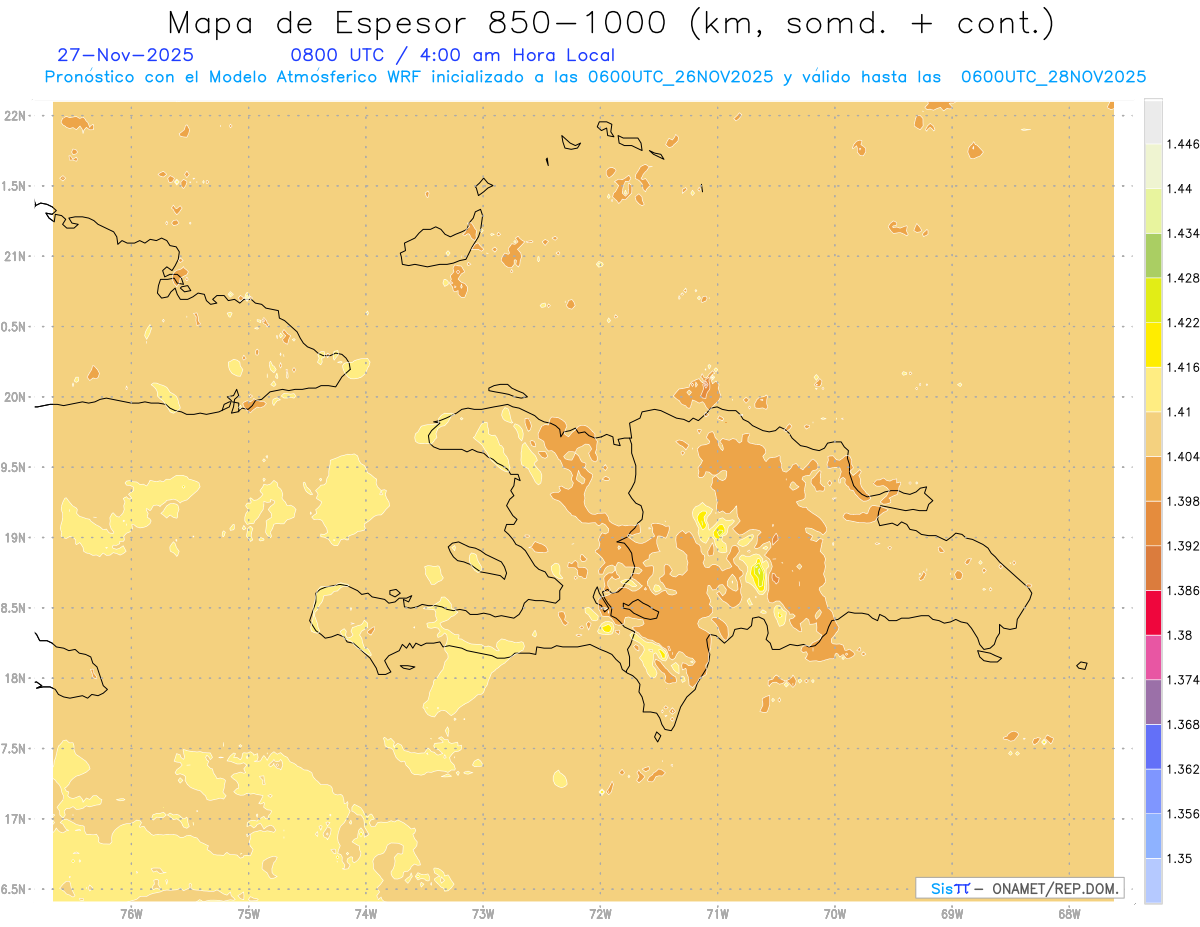Pick the blue swatch between 1.362 and 1.368

[1153, 747]
